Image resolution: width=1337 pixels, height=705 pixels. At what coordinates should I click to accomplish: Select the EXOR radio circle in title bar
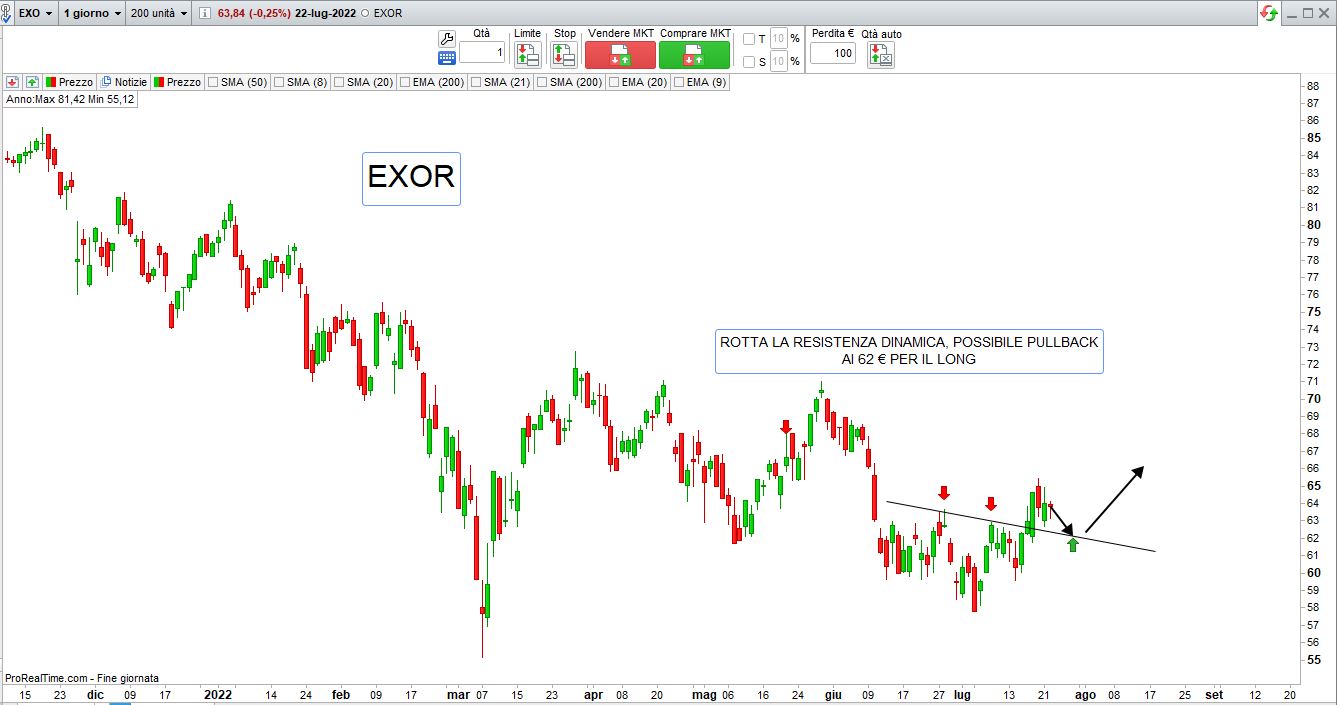[x=364, y=14]
